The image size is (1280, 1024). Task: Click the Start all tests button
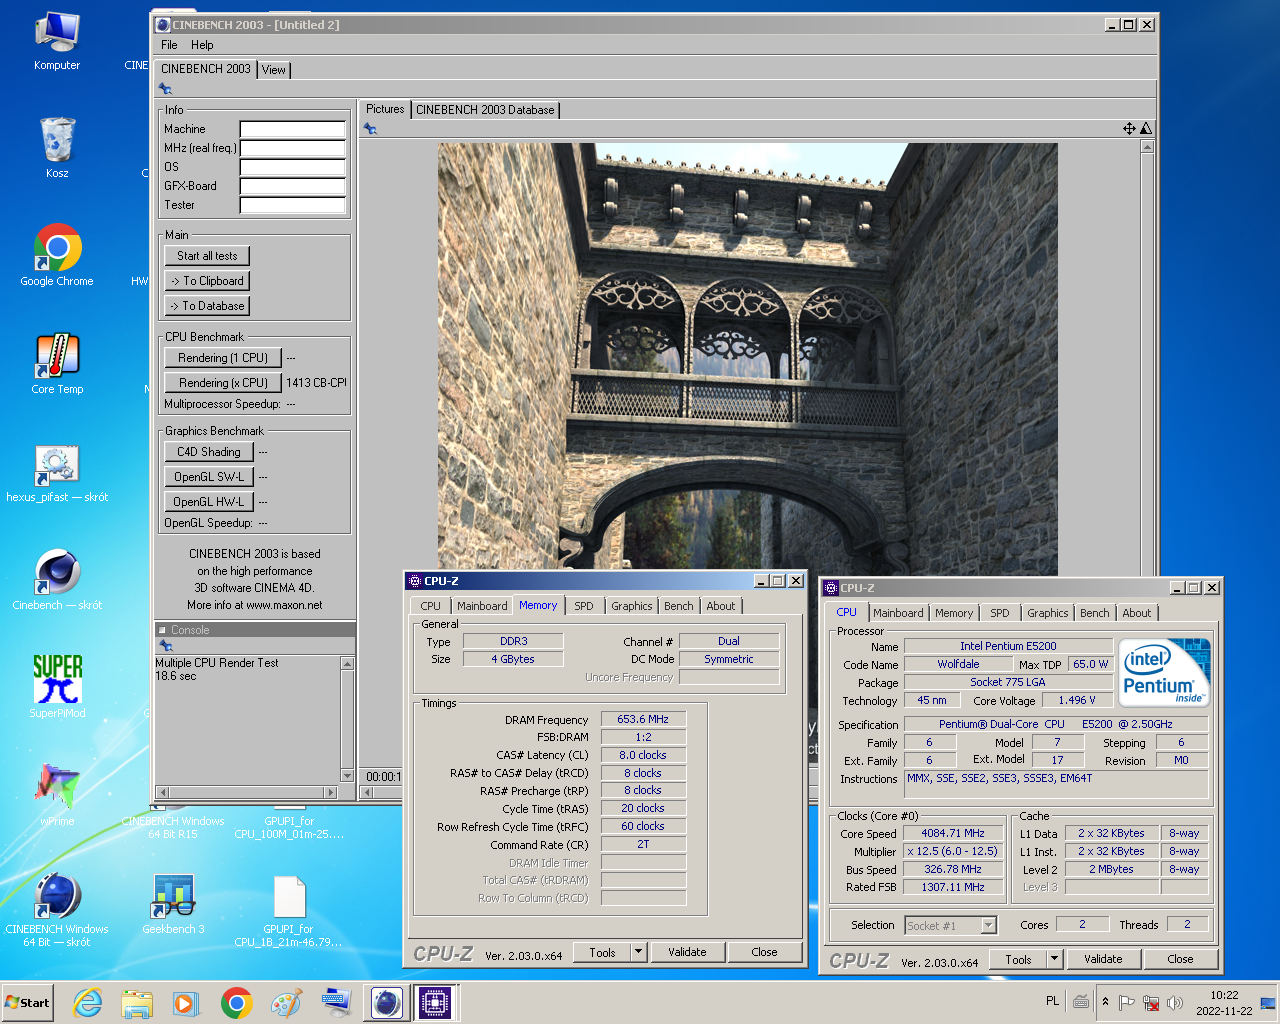click(x=207, y=256)
